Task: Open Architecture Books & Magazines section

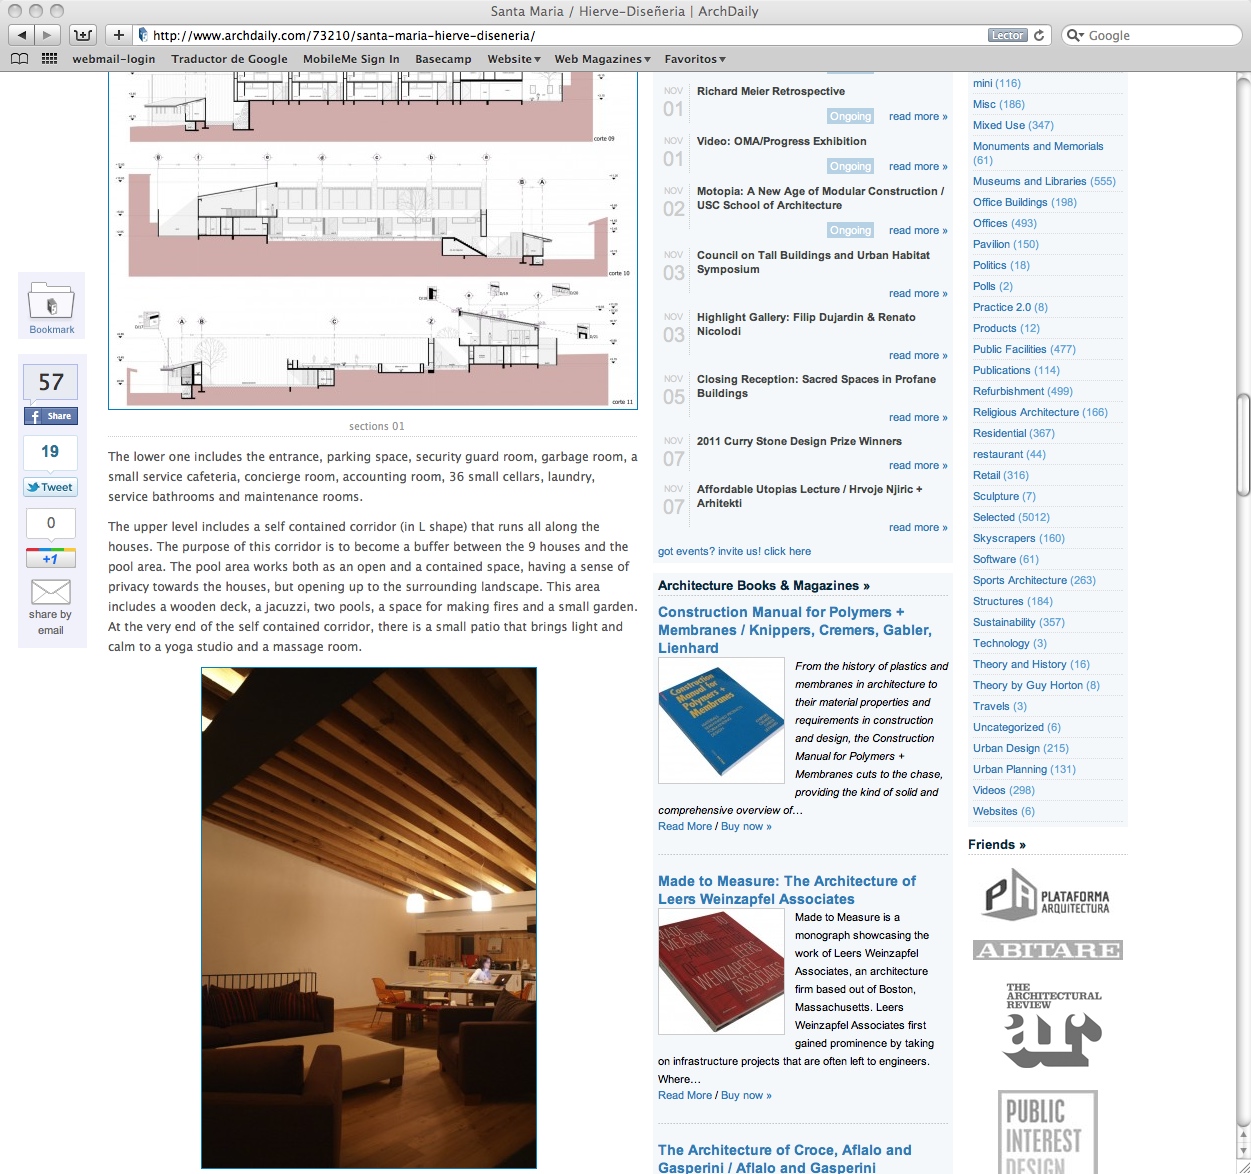Action: click(x=764, y=585)
